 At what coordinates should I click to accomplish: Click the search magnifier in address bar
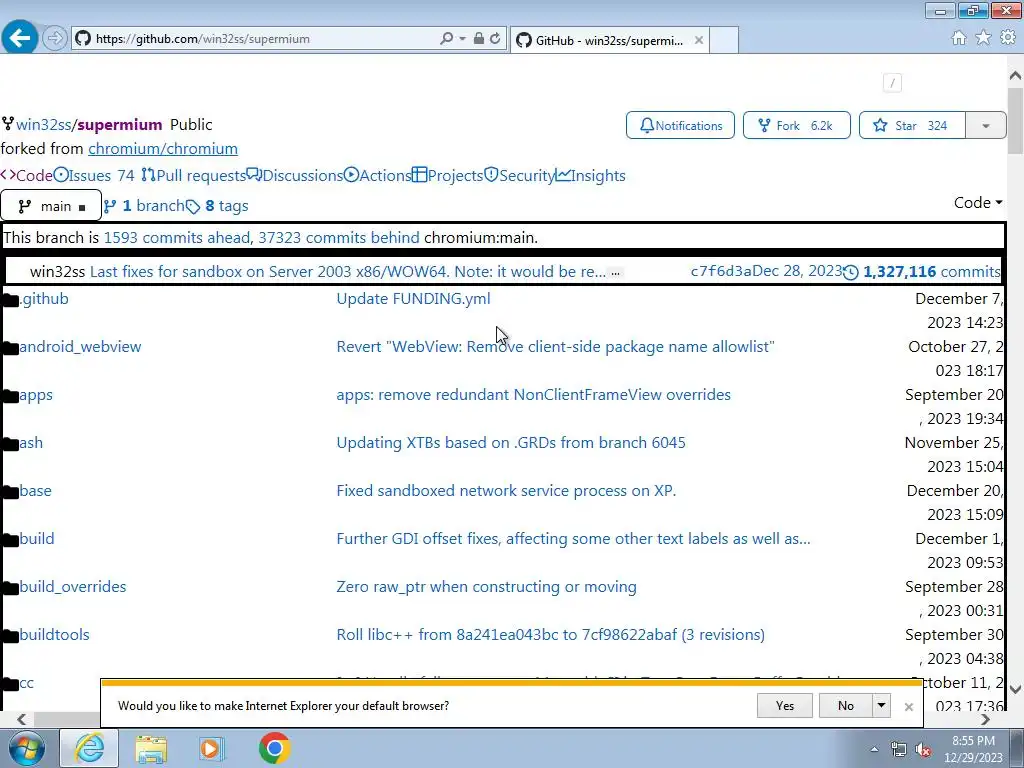tap(447, 39)
